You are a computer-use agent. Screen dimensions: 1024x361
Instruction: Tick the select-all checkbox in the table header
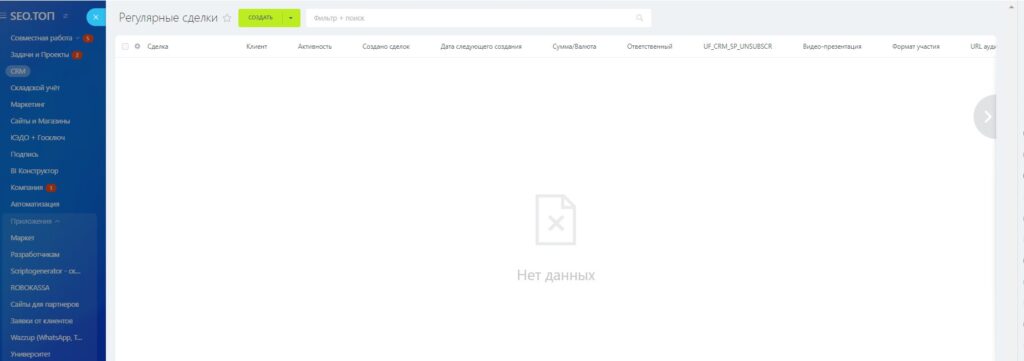(x=125, y=46)
